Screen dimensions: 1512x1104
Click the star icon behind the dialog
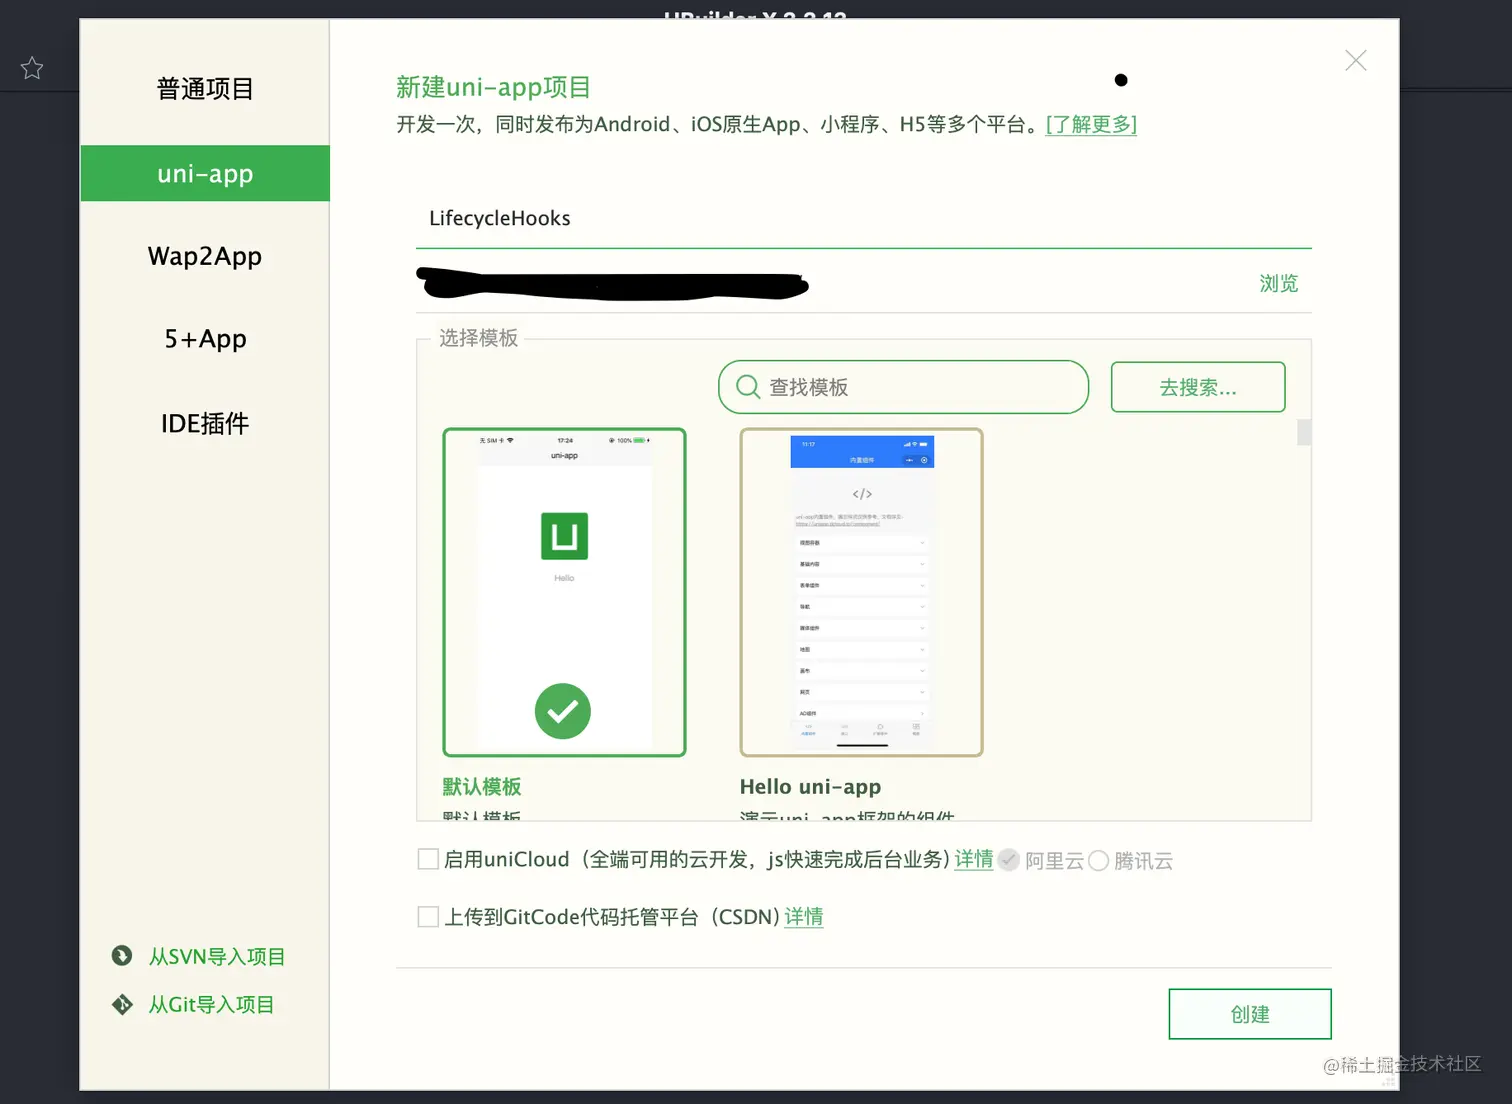(32, 68)
